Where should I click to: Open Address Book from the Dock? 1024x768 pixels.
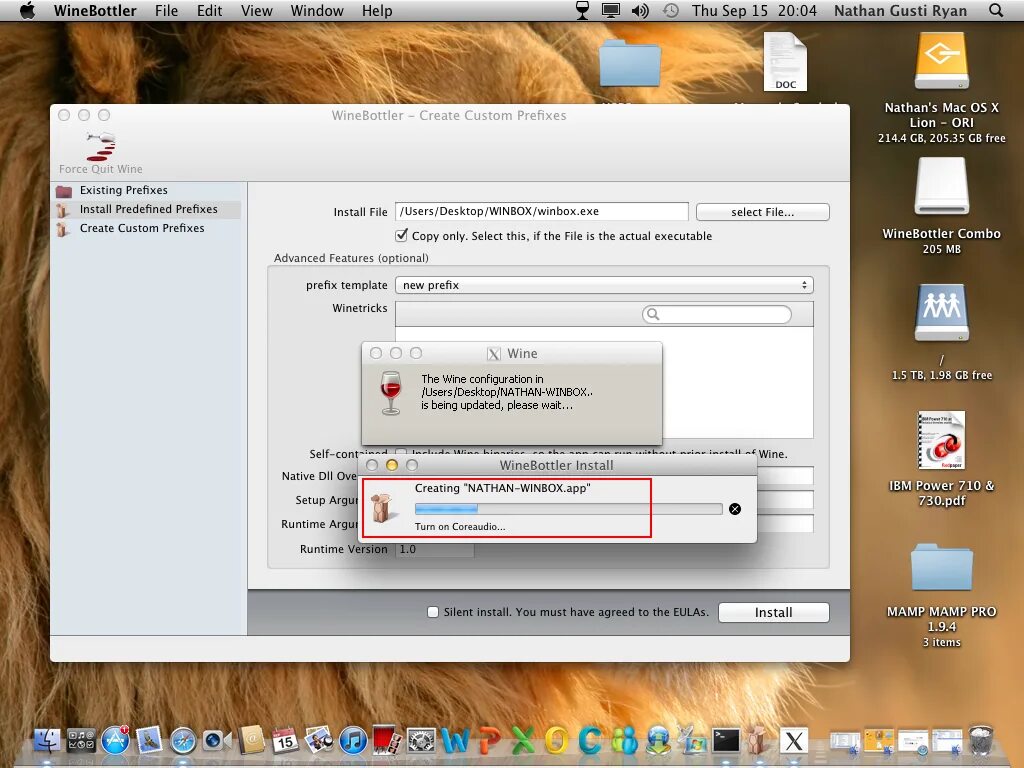pos(251,741)
